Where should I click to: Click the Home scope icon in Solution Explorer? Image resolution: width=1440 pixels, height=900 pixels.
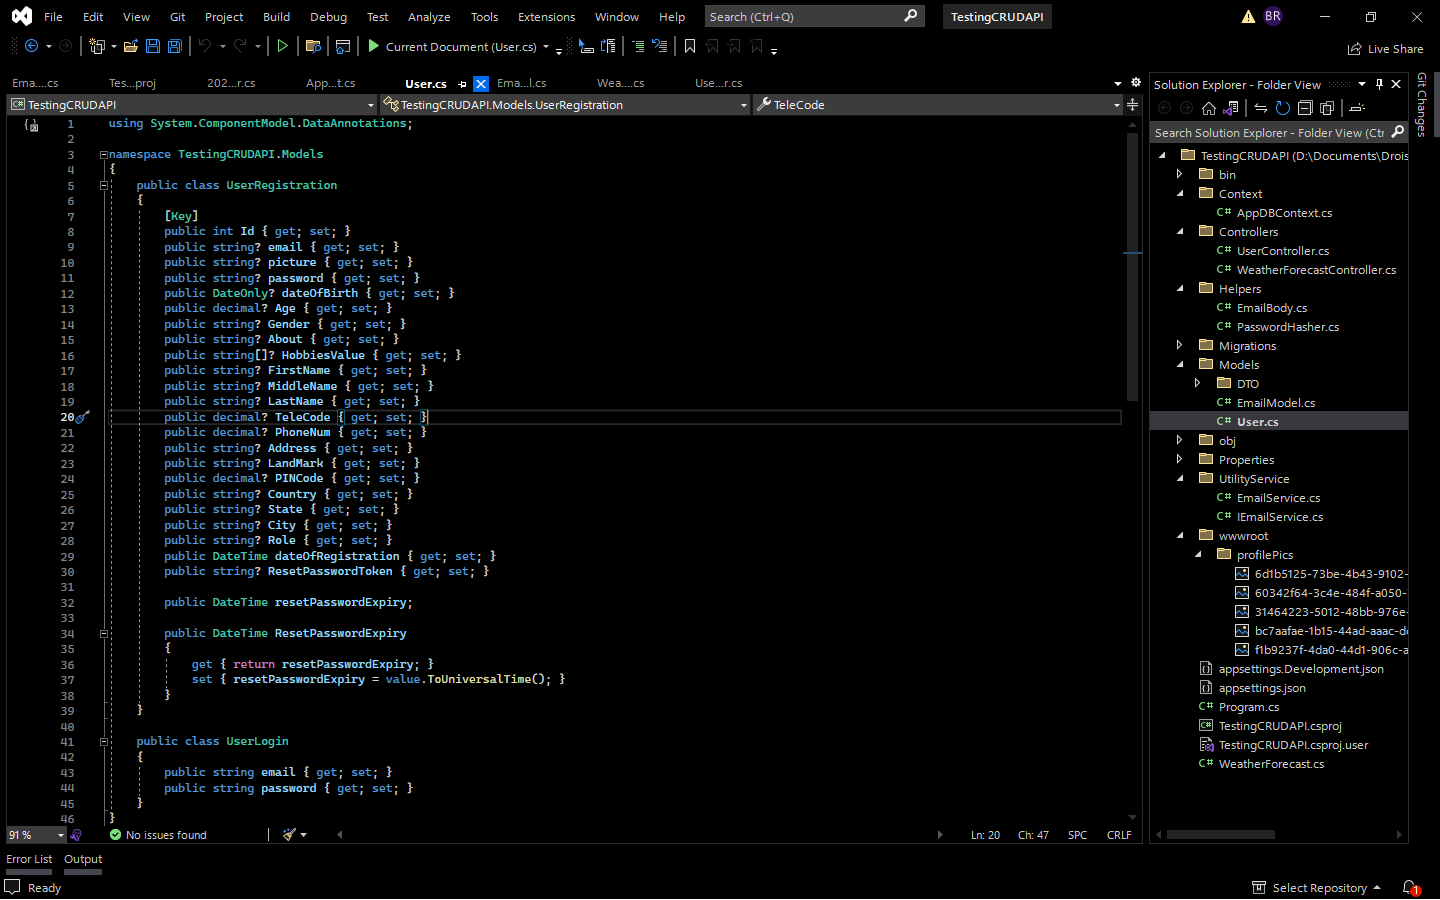1209,108
